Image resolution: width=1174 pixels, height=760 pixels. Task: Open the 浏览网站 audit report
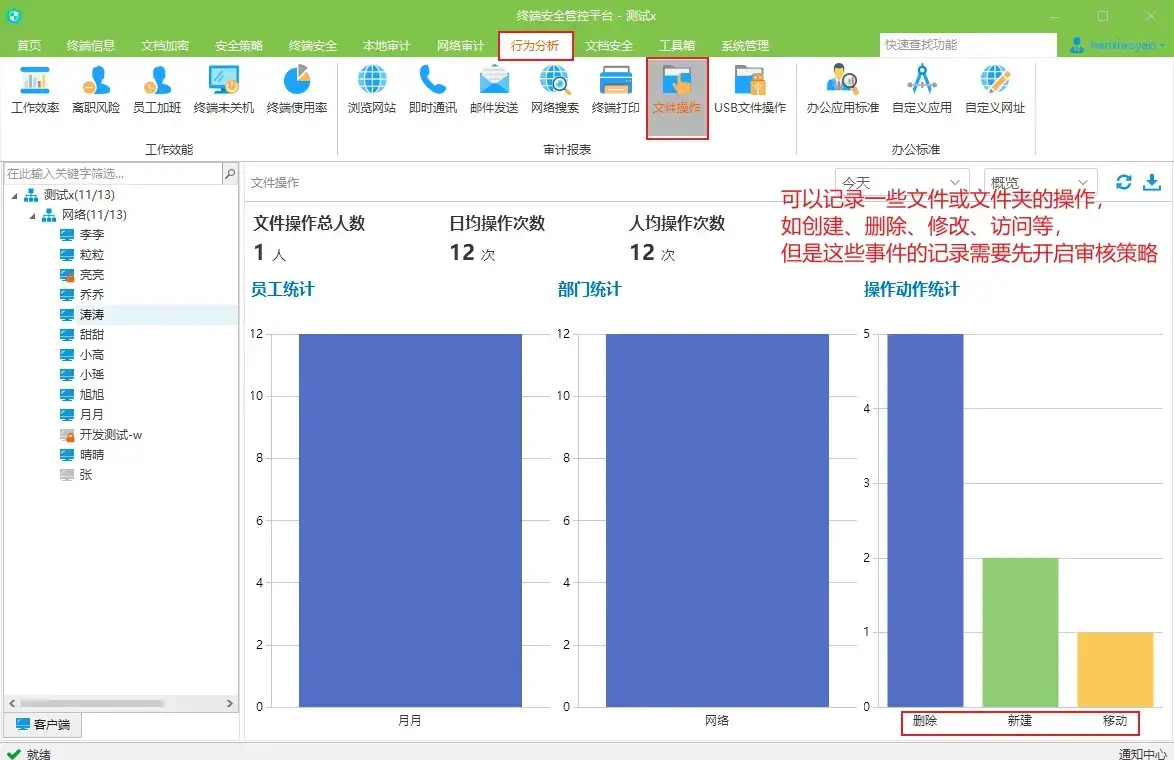[x=372, y=90]
